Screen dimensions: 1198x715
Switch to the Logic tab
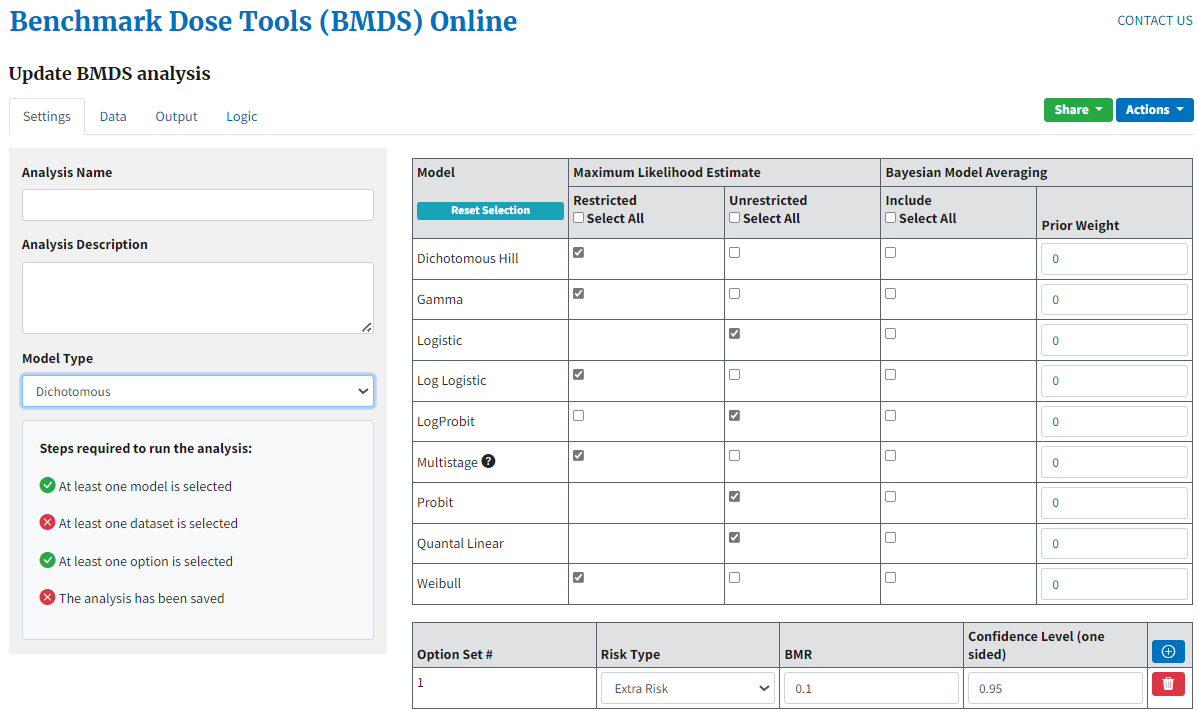241,116
